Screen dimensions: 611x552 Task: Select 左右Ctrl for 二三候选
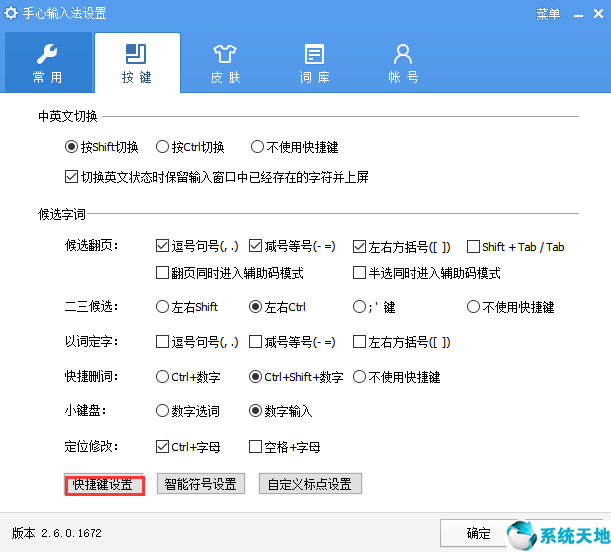pos(277,307)
